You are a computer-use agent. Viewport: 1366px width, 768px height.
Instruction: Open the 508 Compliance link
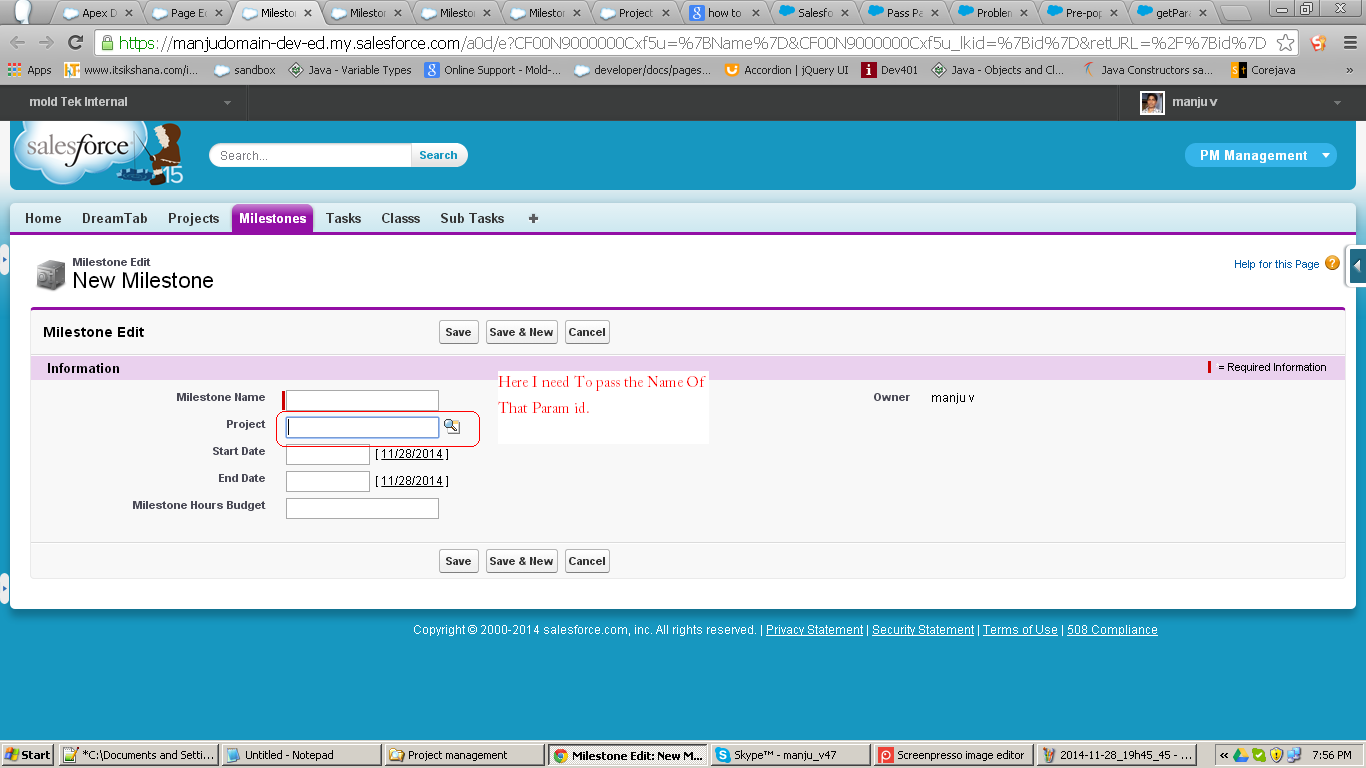[x=1112, y=630]
